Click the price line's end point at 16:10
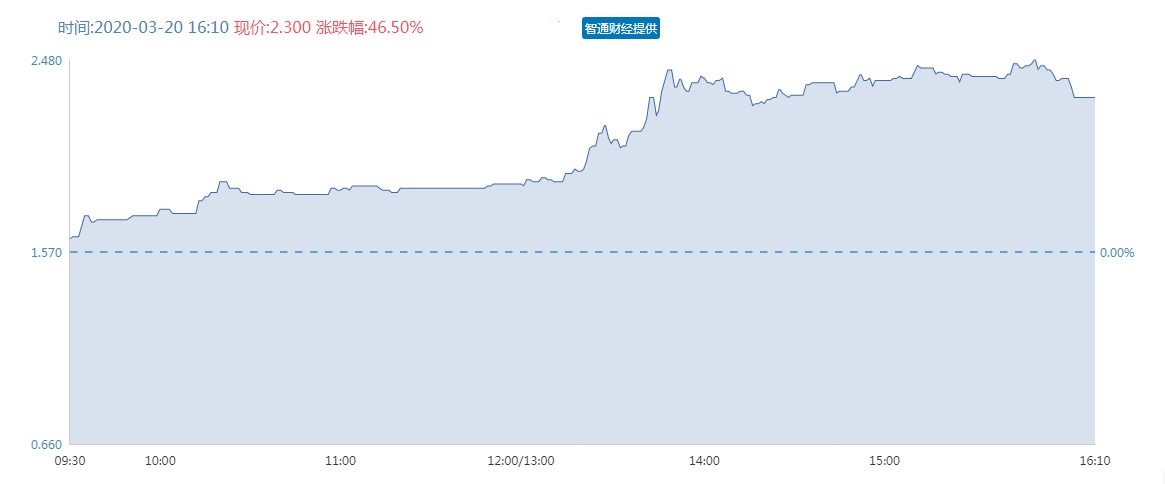 [x=1094, y=97]
